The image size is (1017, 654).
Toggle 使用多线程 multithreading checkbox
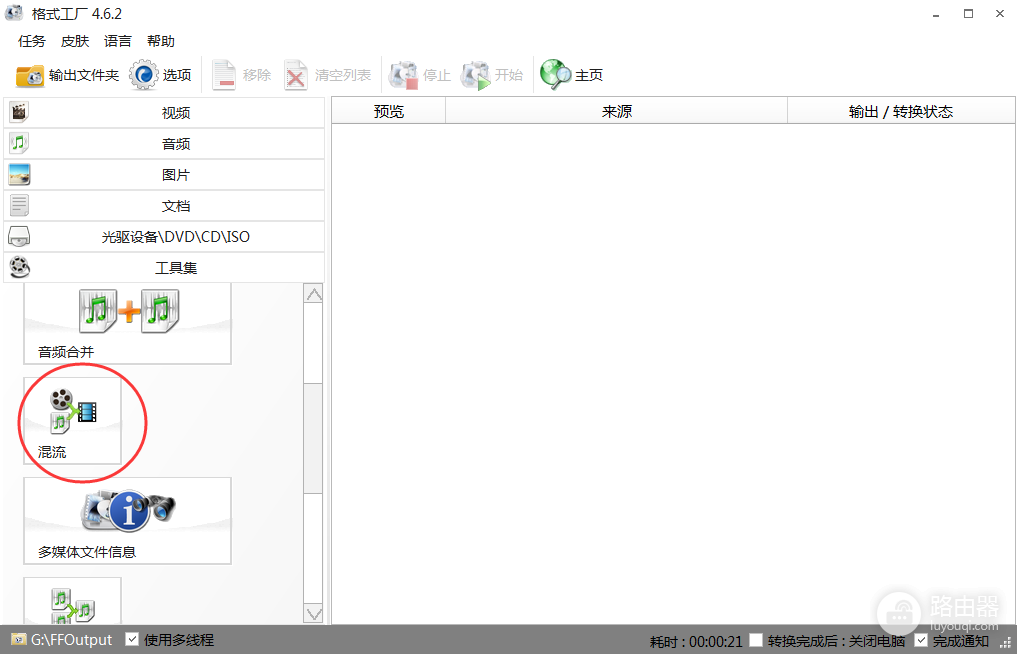pos(132,639)
